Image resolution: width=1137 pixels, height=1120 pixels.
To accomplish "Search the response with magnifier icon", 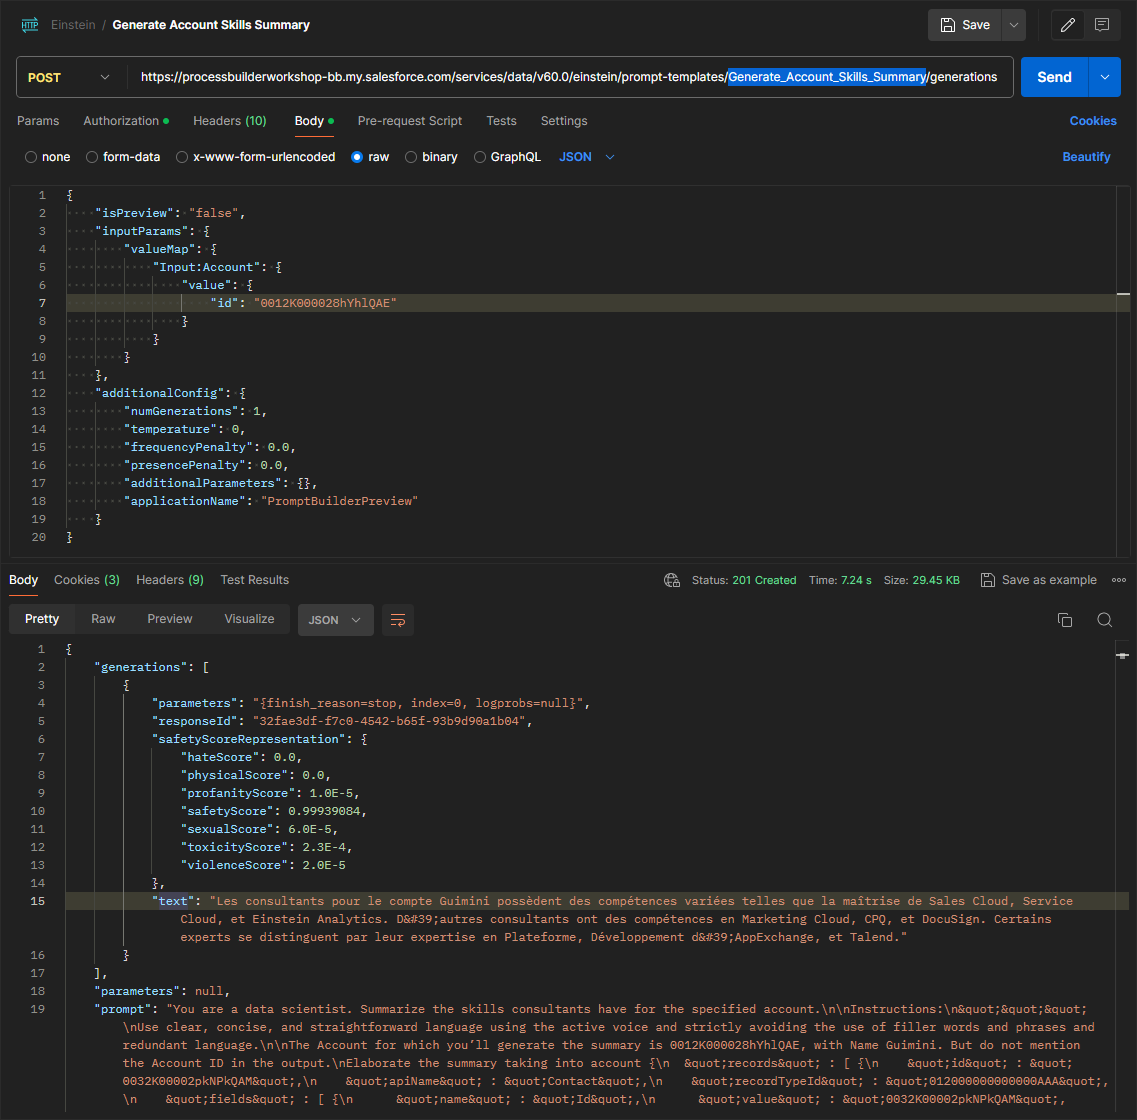I will pyautogui.click(x=1104, y=620).
